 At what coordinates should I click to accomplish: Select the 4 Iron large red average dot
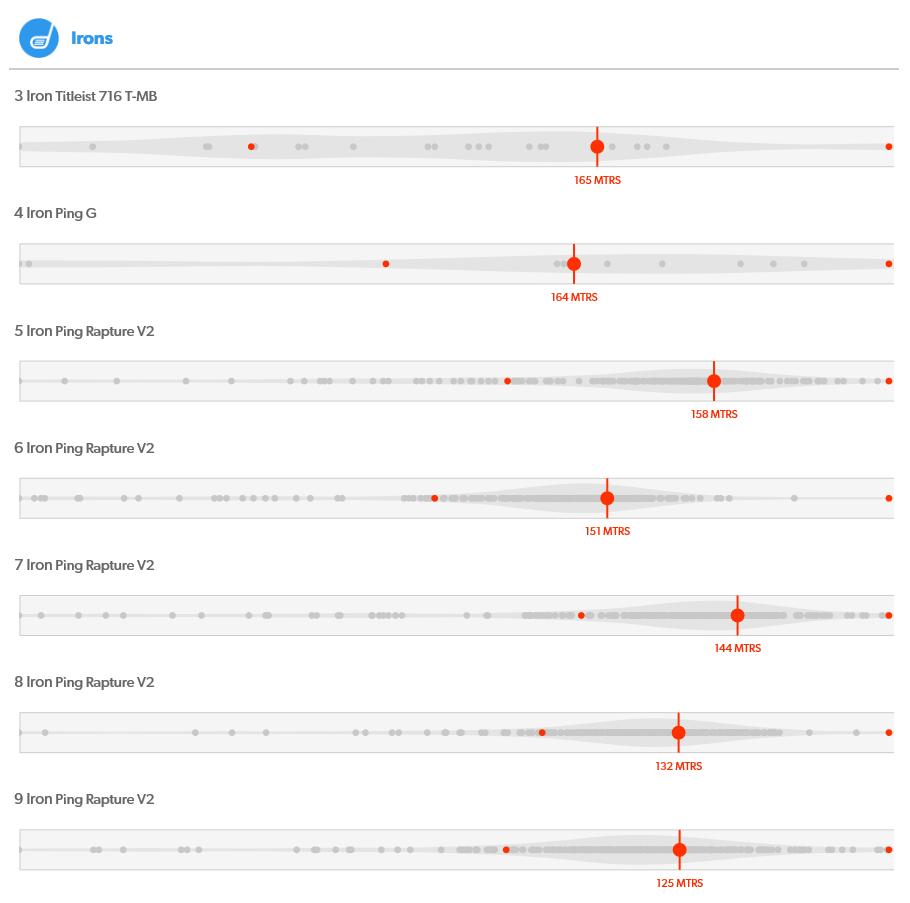574,264
